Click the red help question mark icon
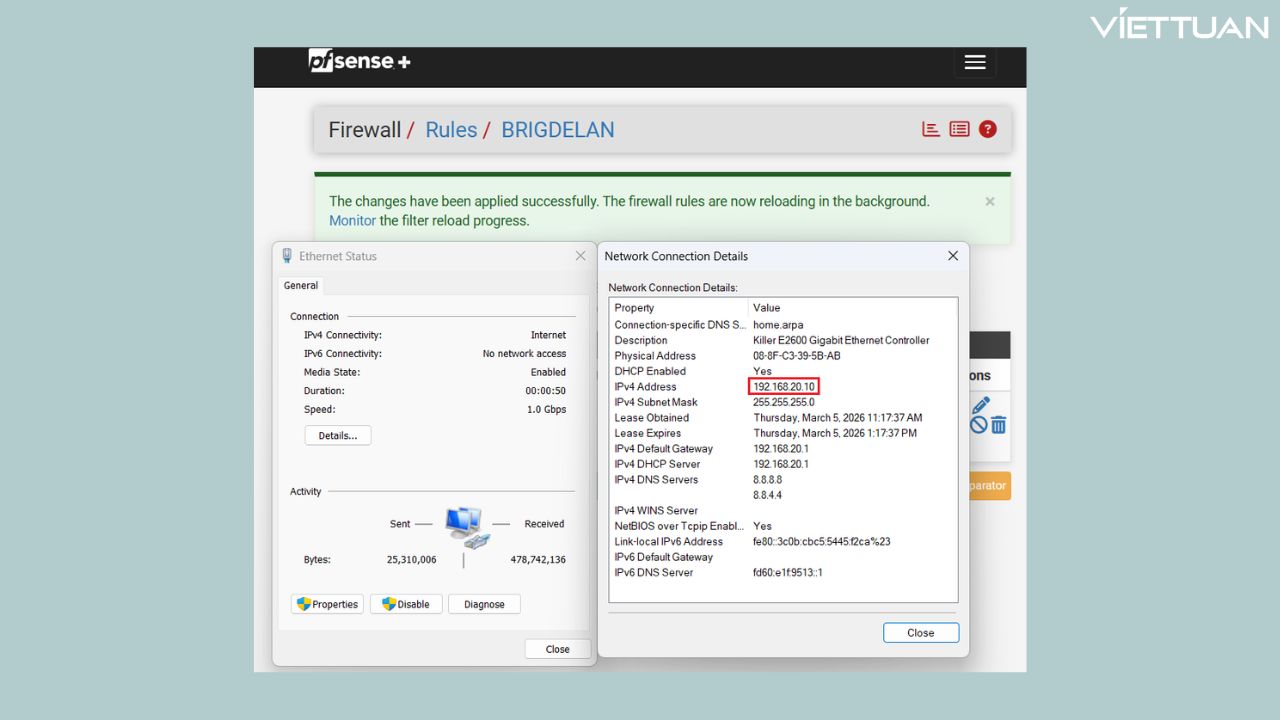The height and width of the screenshot is (720, 1280). (x=988, y=129)
